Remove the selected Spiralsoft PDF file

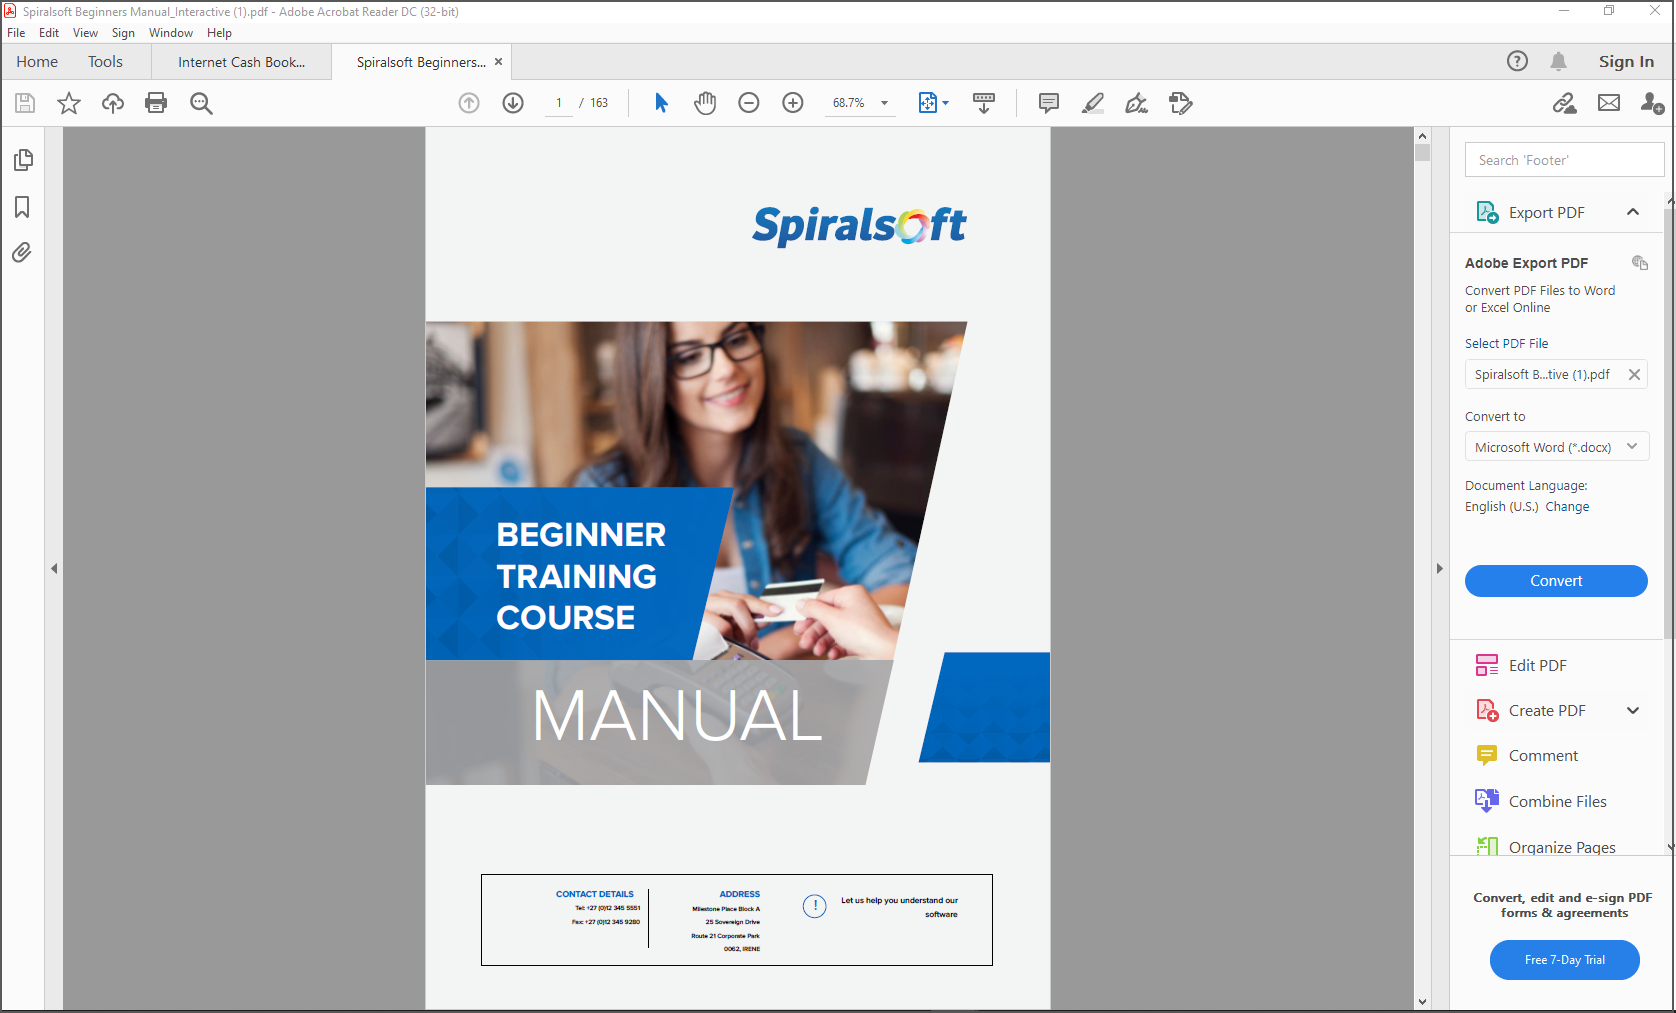click(1634, 375)
